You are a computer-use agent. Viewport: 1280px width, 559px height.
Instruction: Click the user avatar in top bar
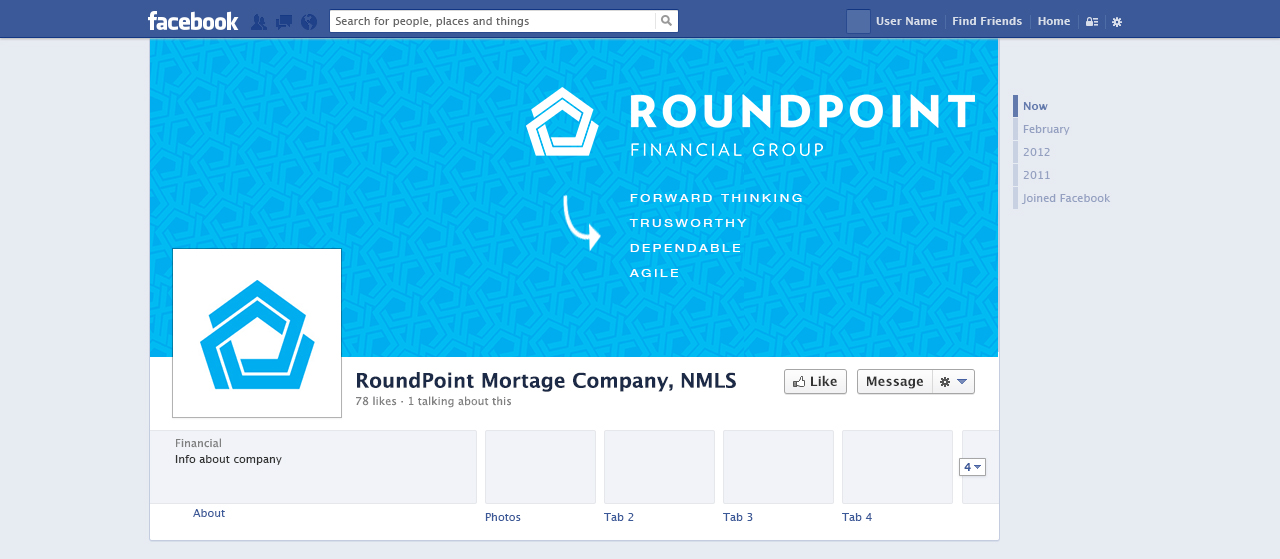(x=858, y=21)
